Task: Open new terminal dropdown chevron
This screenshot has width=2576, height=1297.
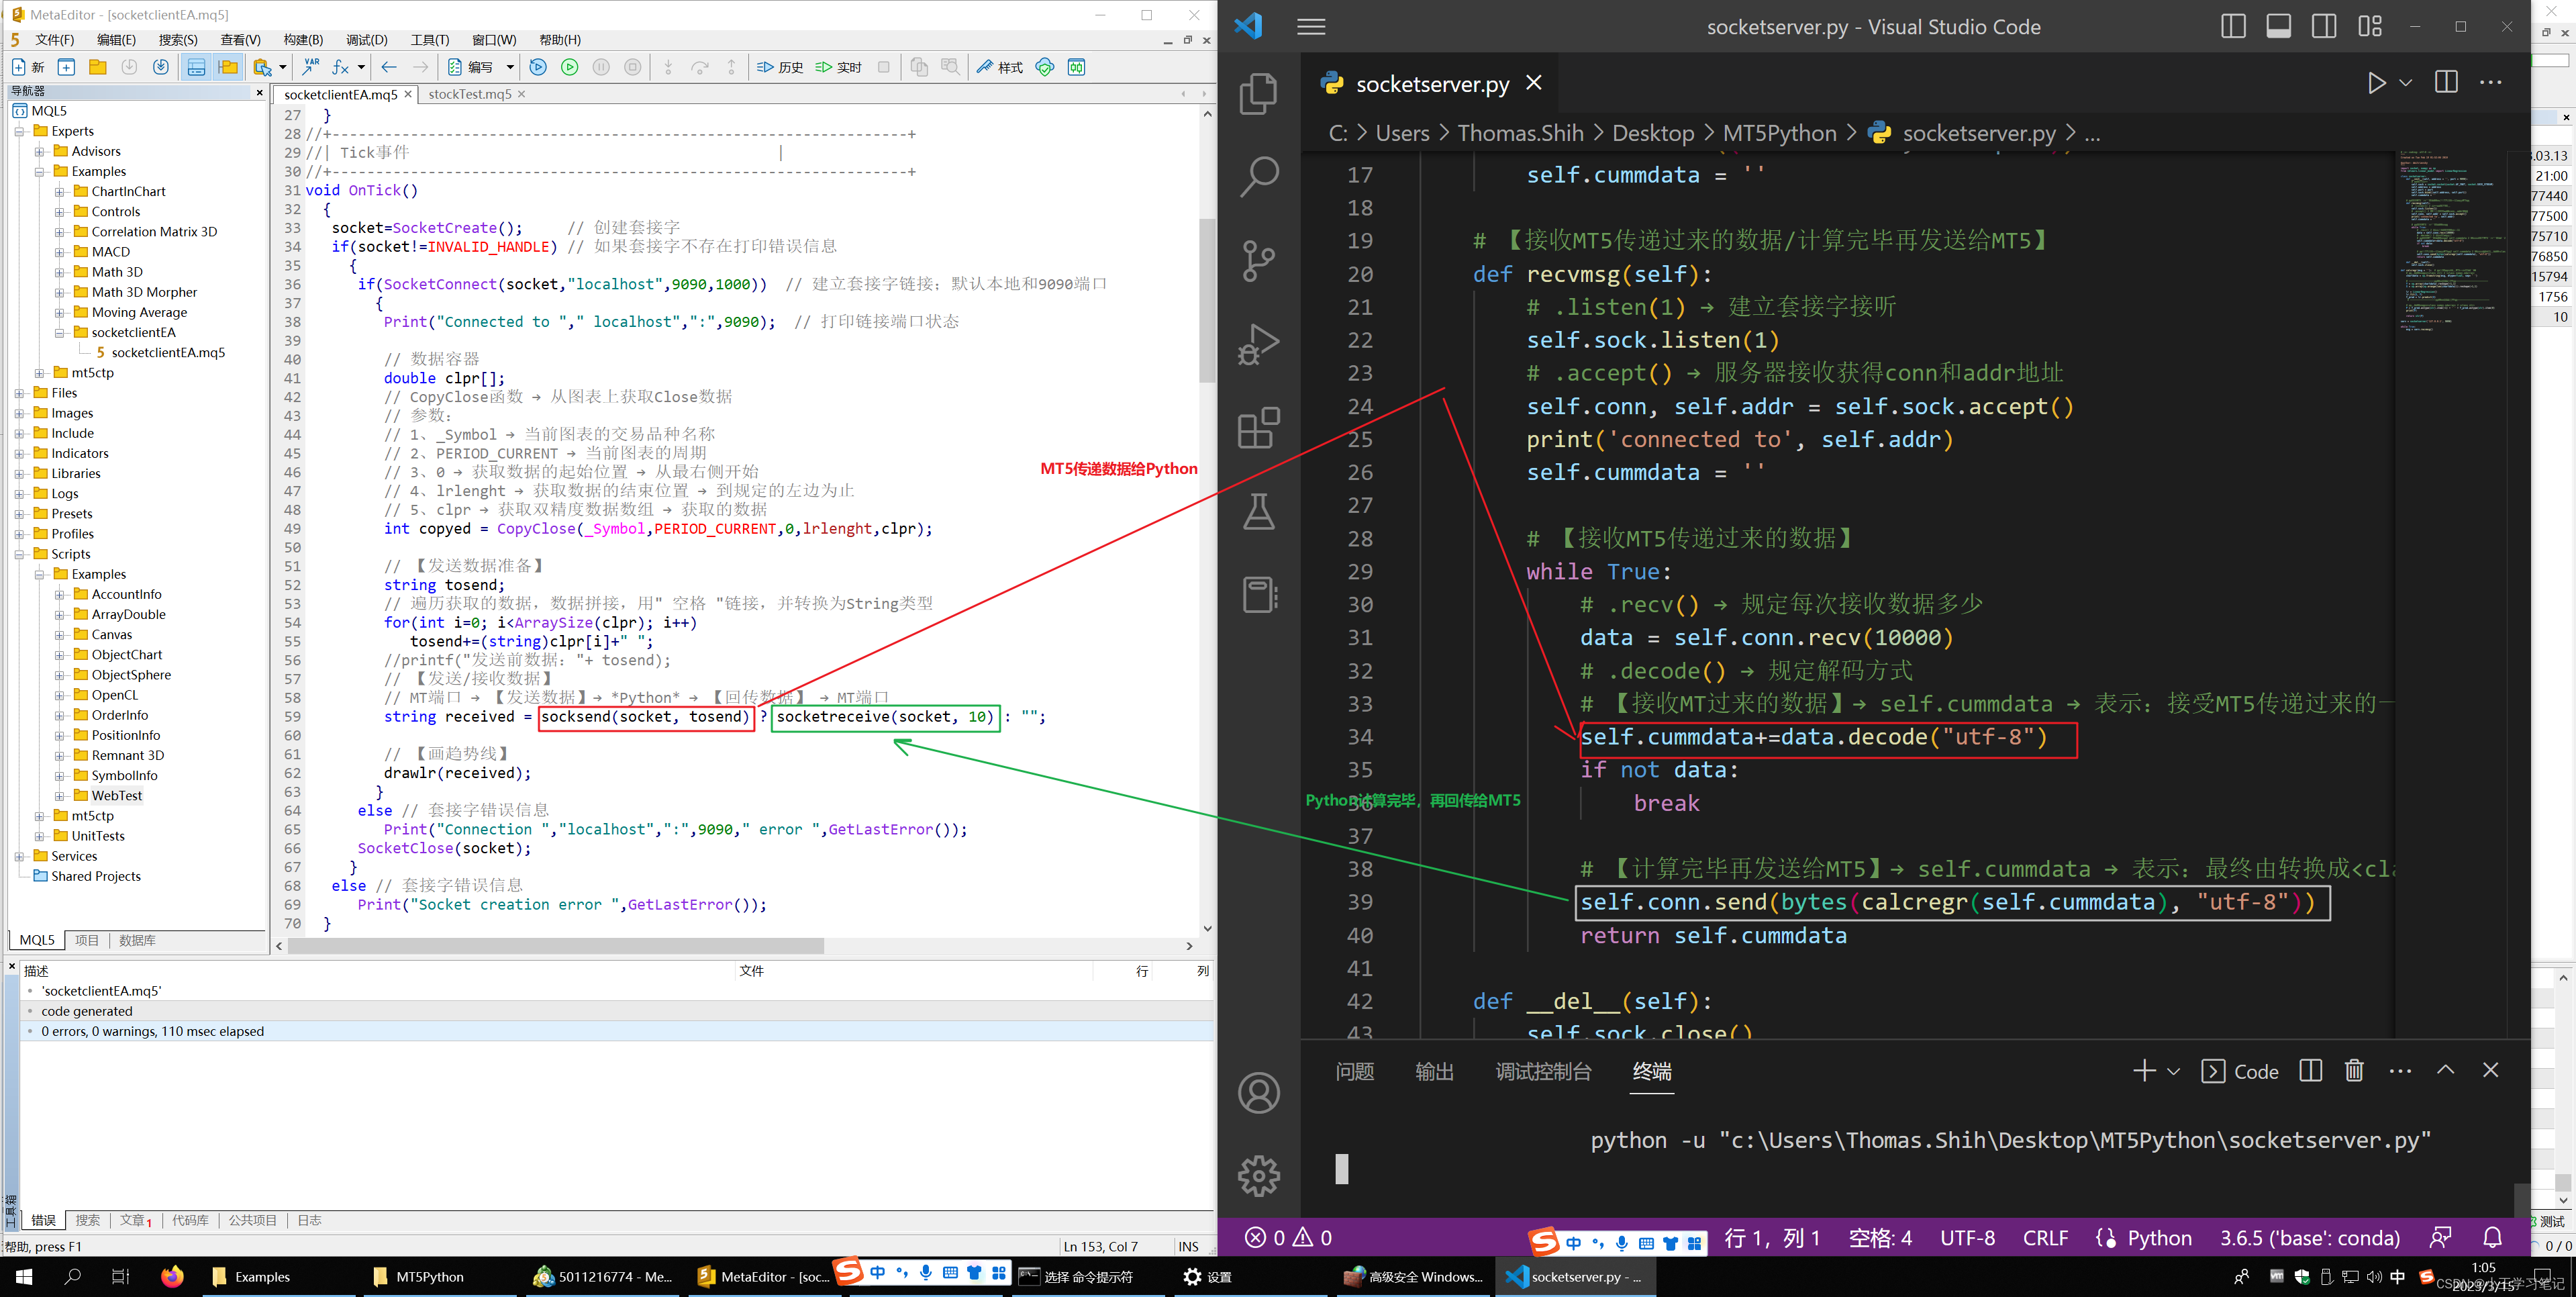Action: pyautogui.click(x=2173, y=1071)
